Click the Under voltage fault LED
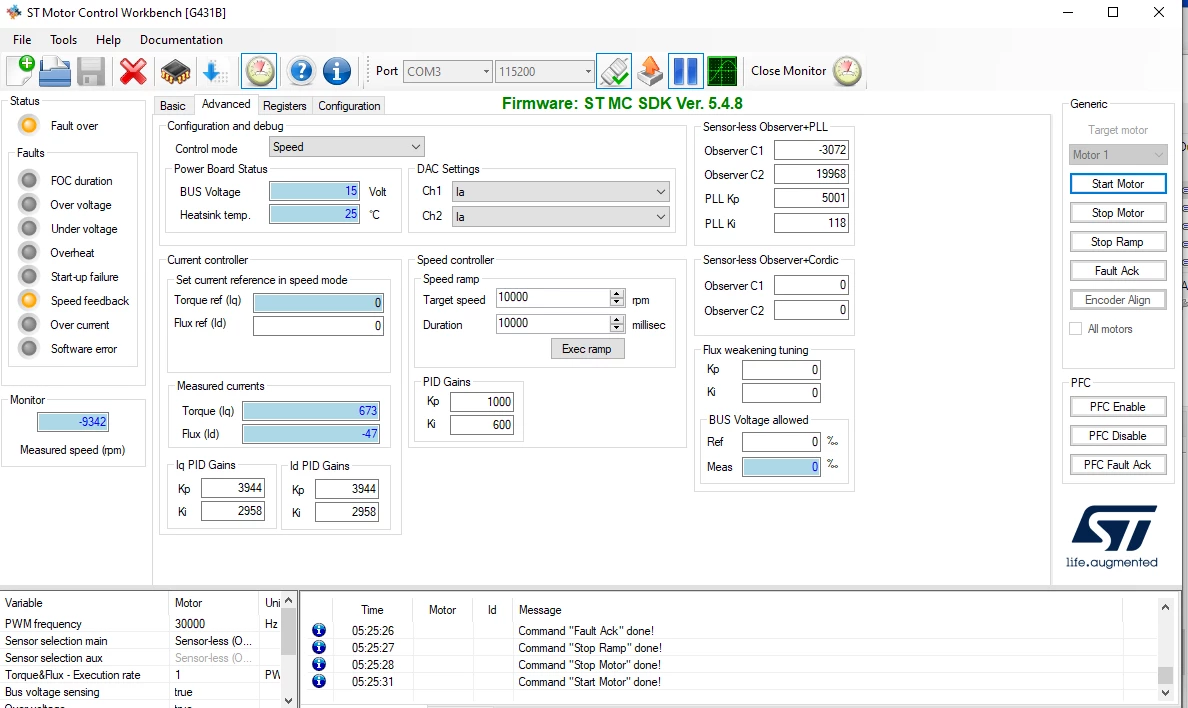 point(29,228)
